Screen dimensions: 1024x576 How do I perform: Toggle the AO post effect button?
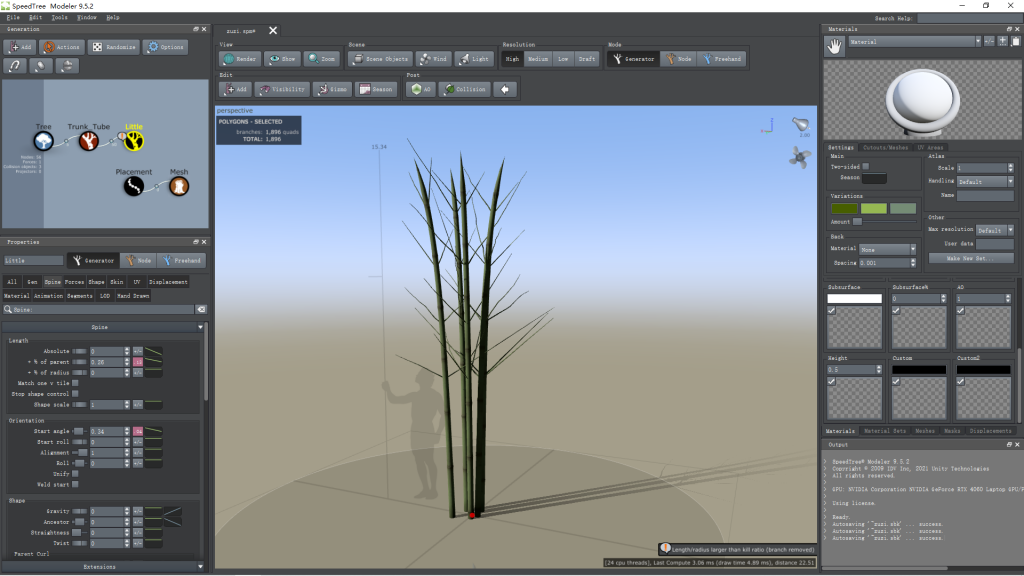(421, 89)
